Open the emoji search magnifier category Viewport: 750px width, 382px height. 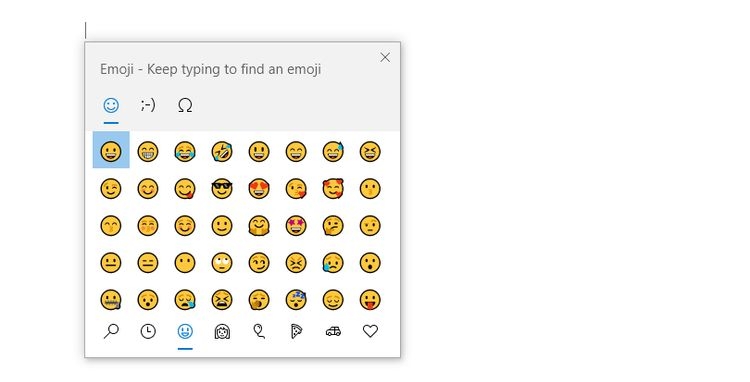point(111,331)
